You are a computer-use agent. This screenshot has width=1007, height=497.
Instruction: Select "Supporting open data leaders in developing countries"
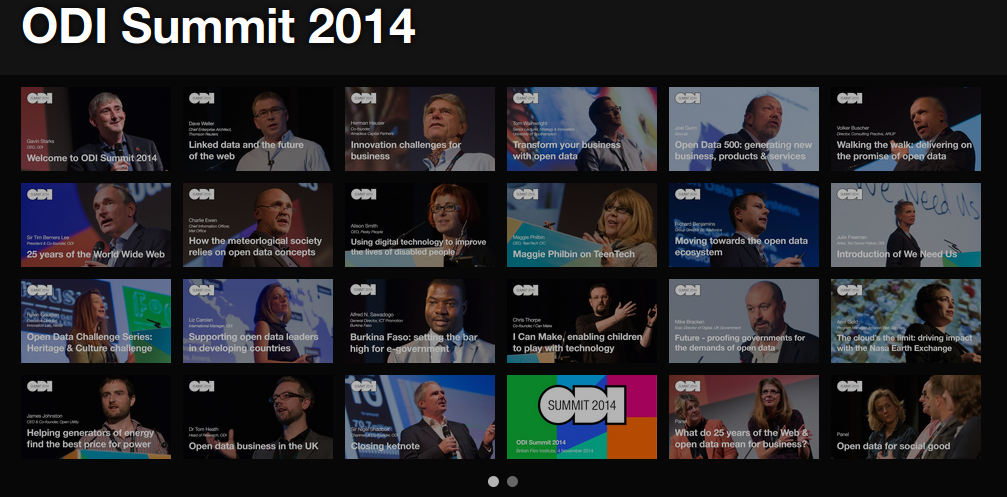[258, 321]
